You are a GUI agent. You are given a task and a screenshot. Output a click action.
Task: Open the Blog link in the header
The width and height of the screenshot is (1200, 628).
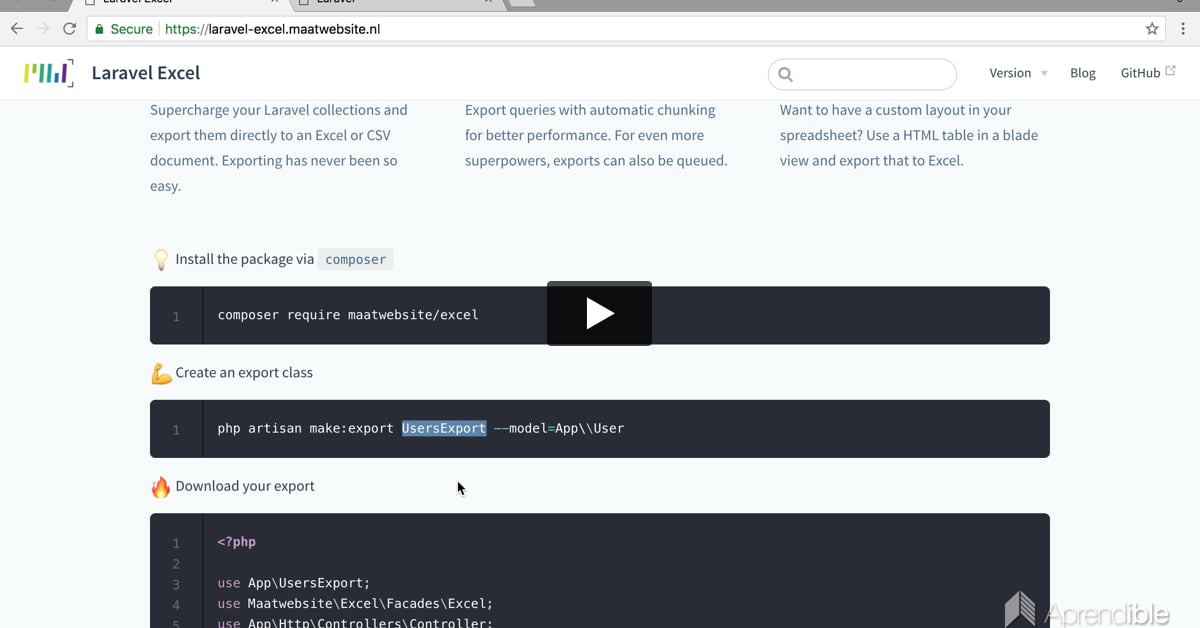[1083, 73]
